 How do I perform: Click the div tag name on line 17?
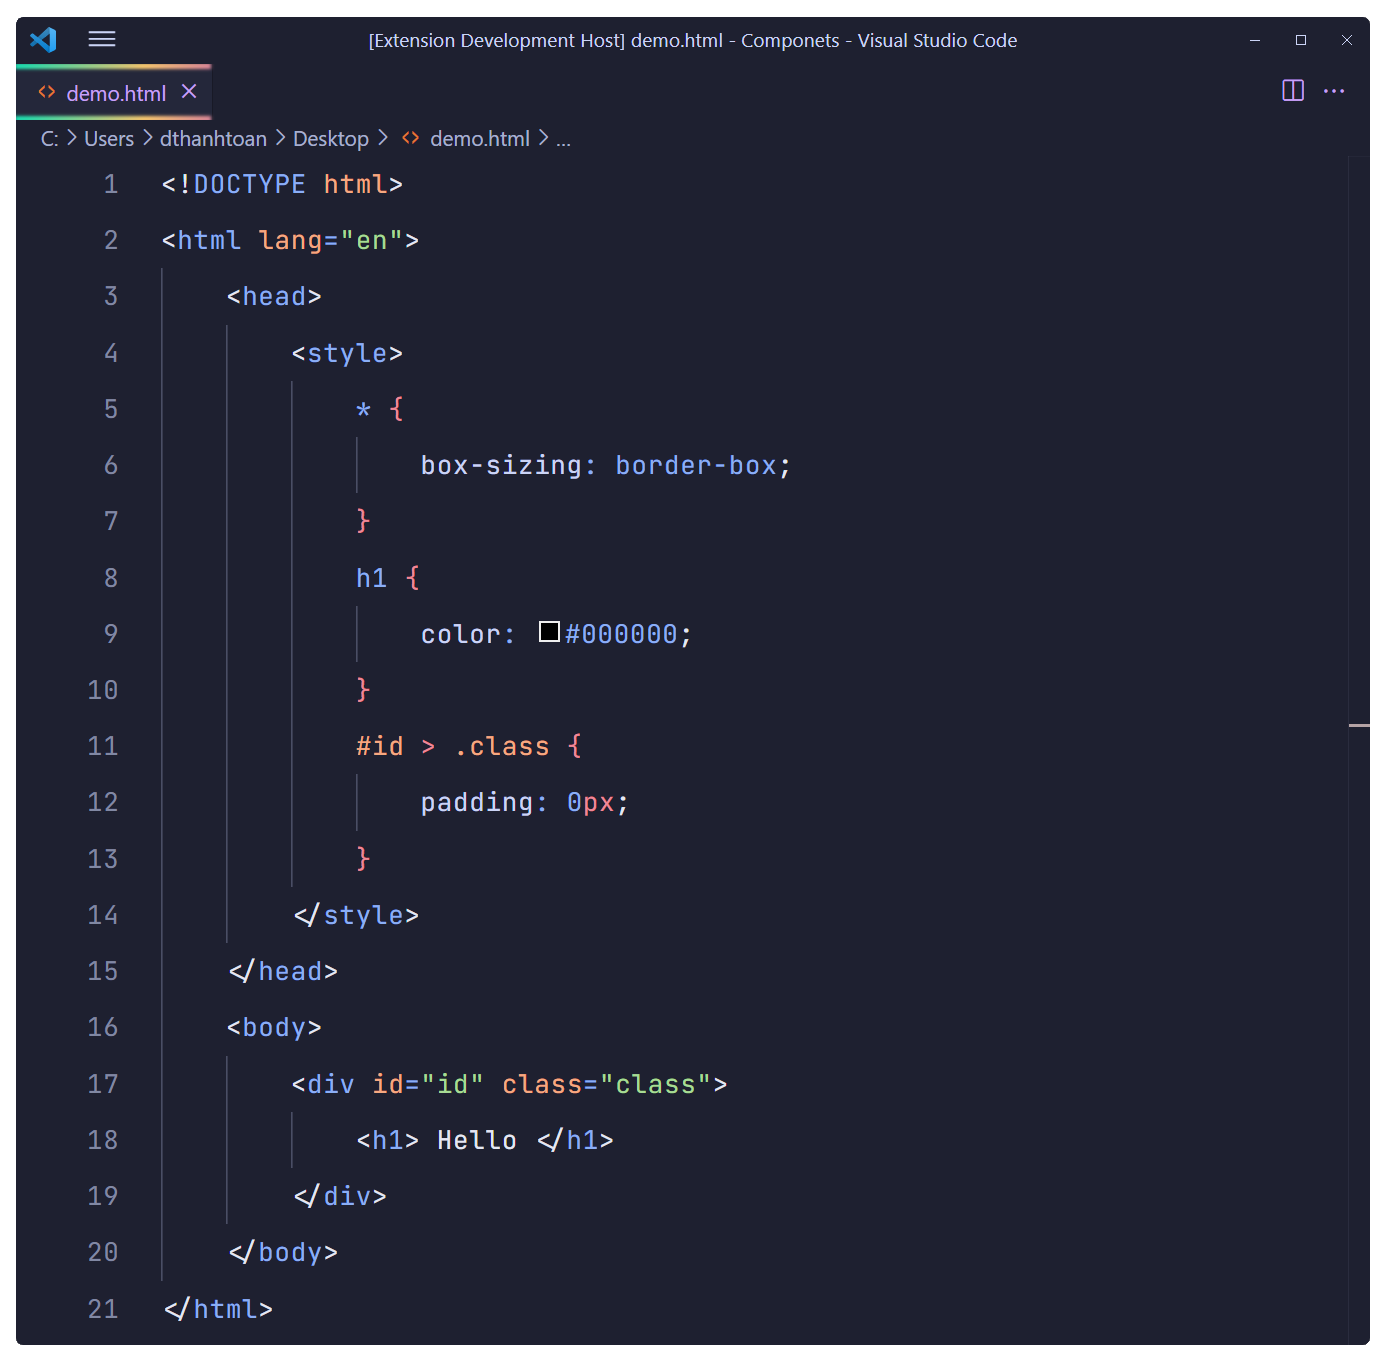(x=331, y=1085)
